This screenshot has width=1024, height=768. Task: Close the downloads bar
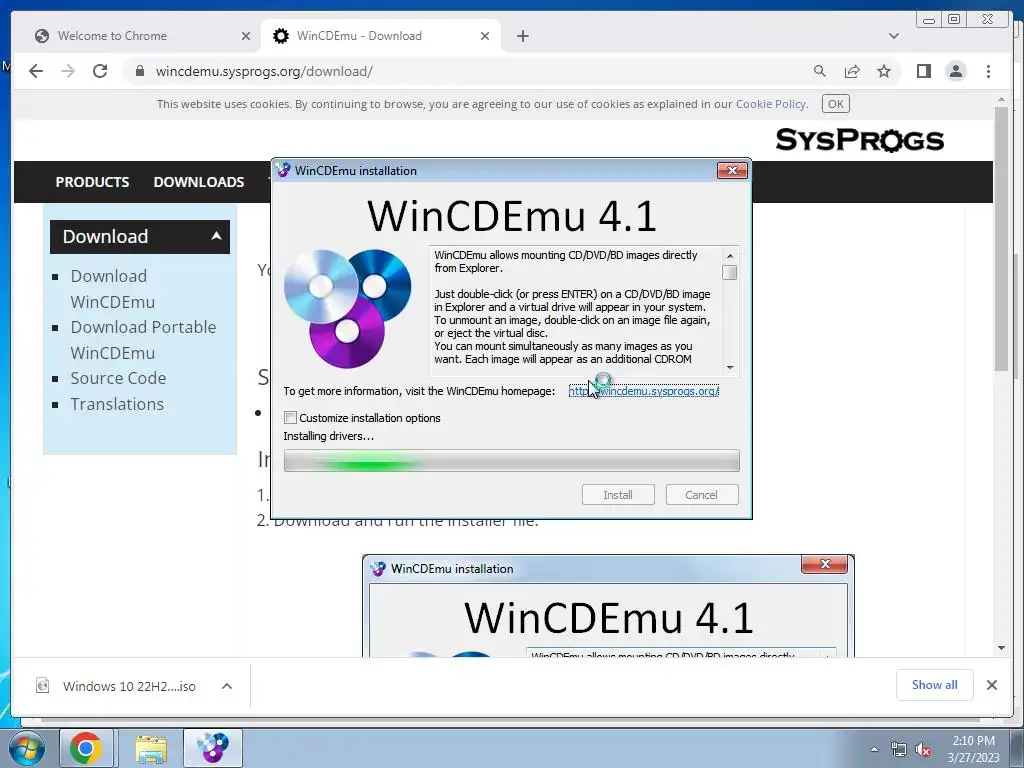point(991,684)
